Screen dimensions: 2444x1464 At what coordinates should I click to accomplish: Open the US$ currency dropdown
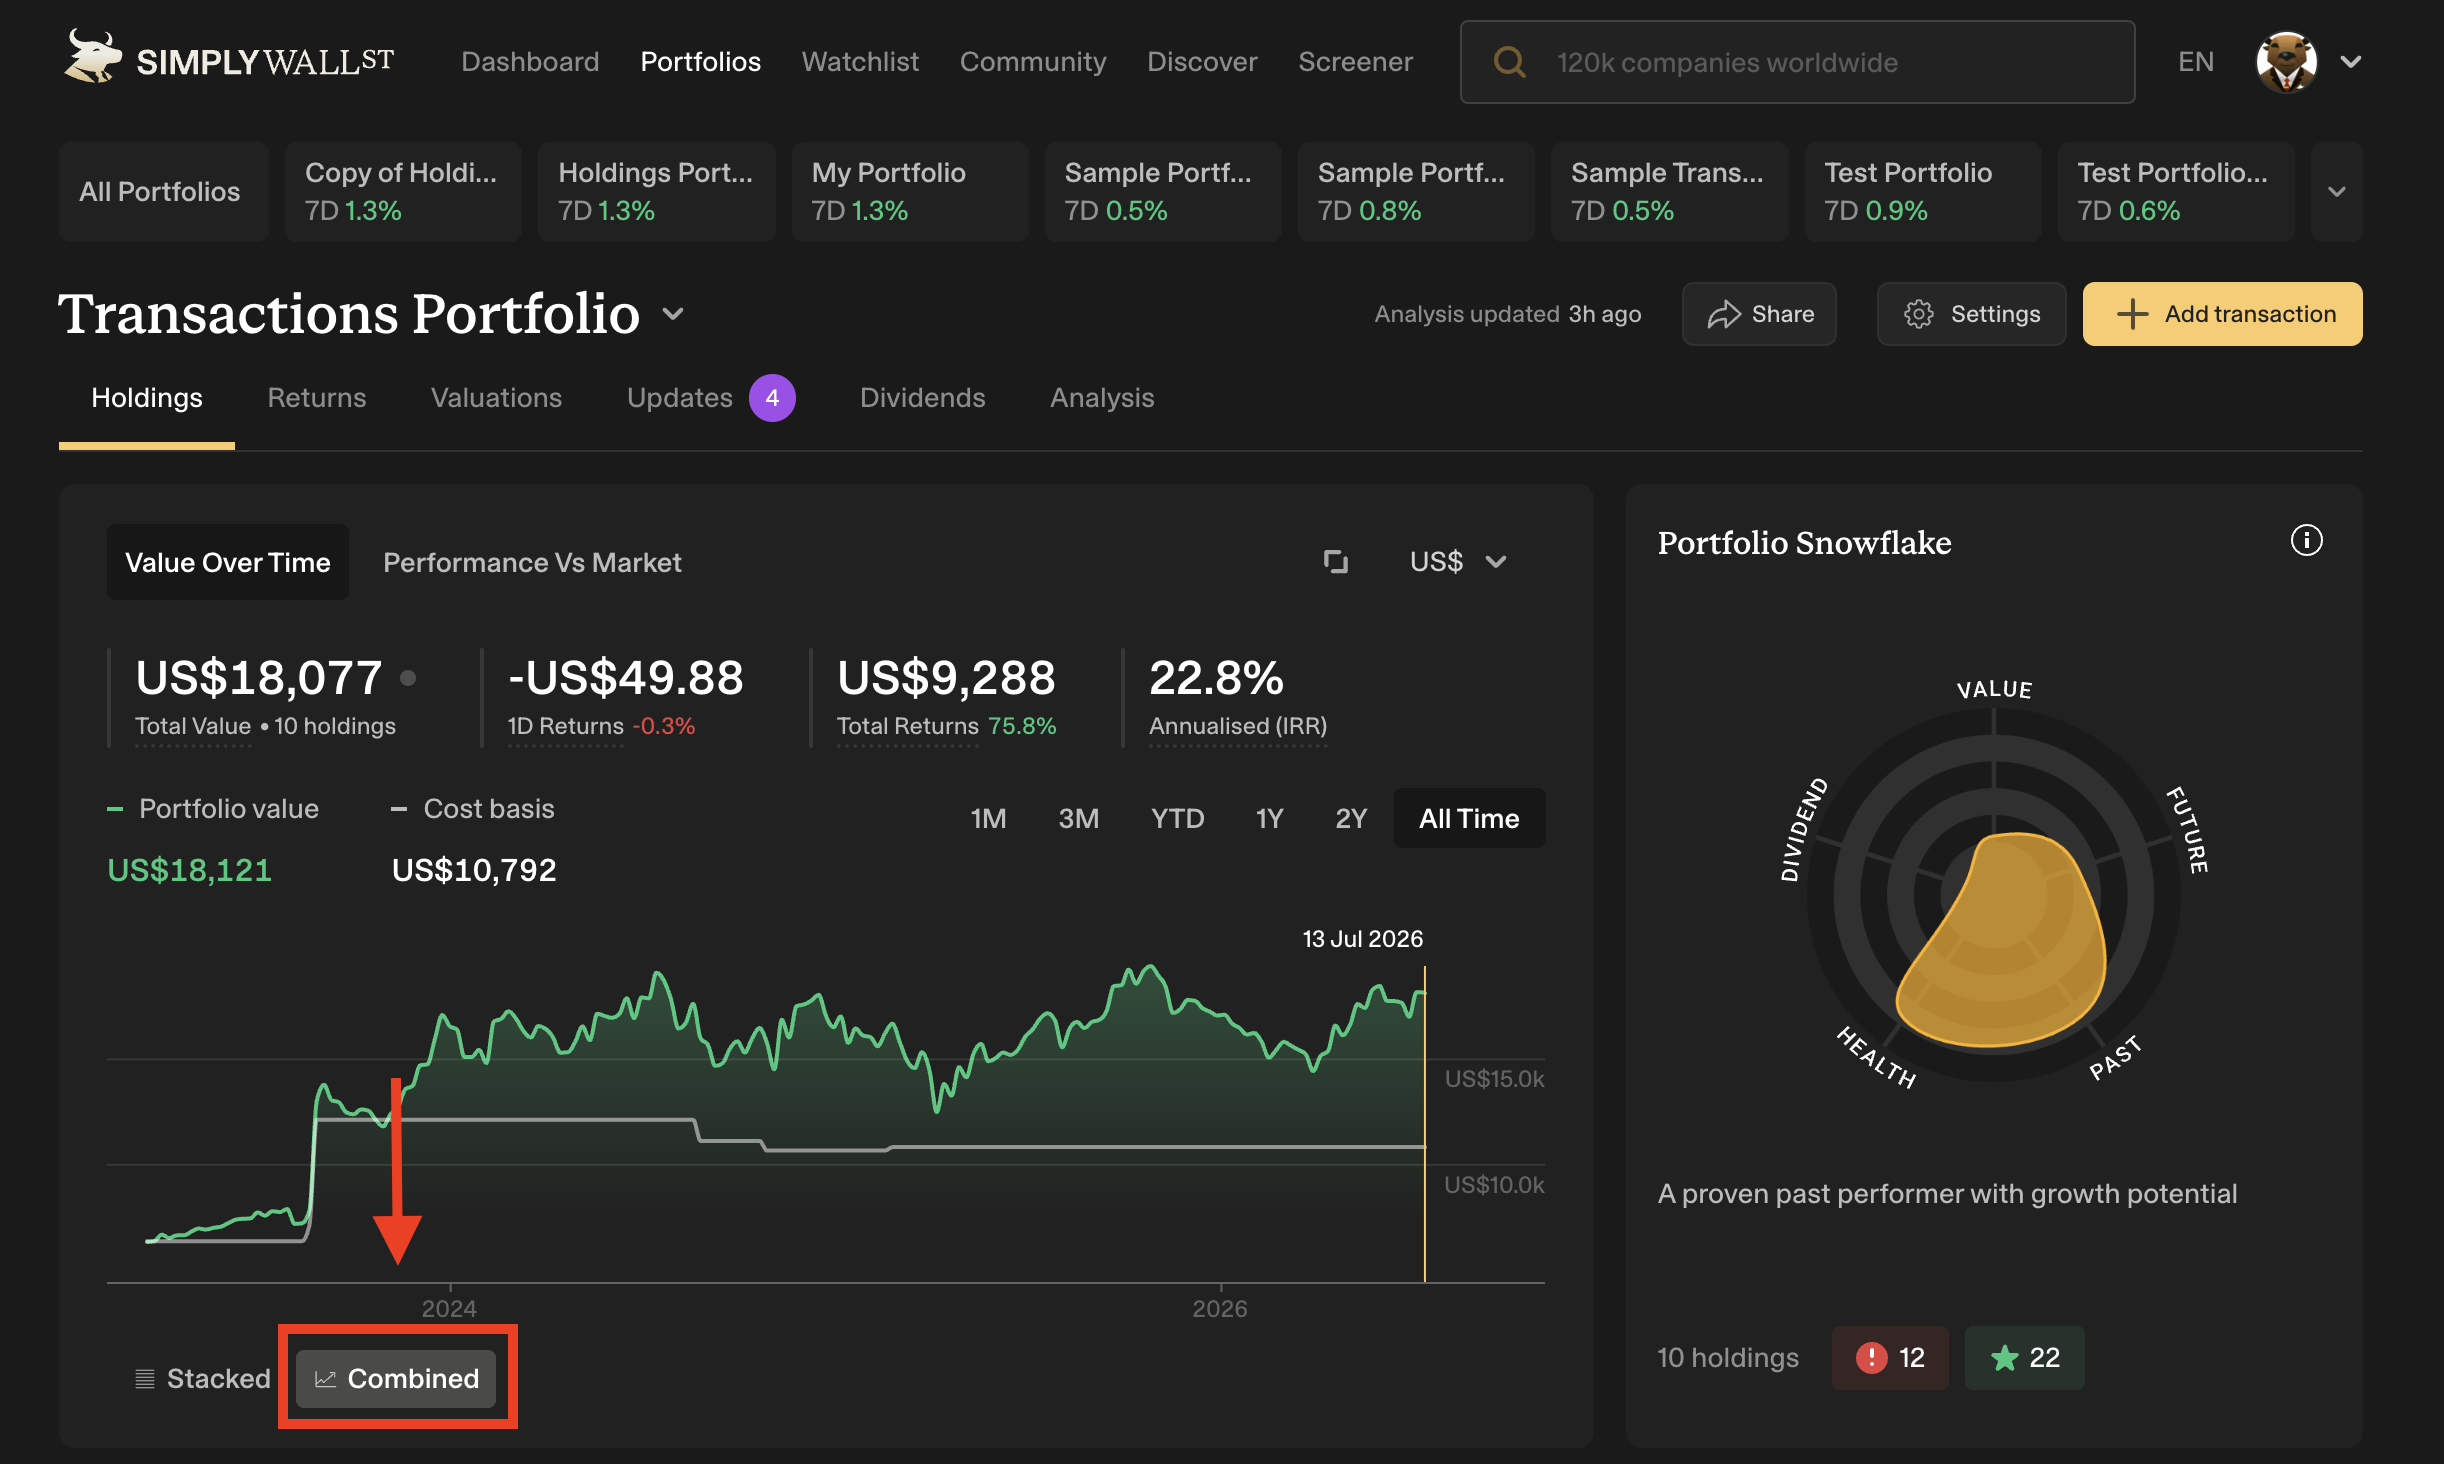click(x=1458, y=562)
